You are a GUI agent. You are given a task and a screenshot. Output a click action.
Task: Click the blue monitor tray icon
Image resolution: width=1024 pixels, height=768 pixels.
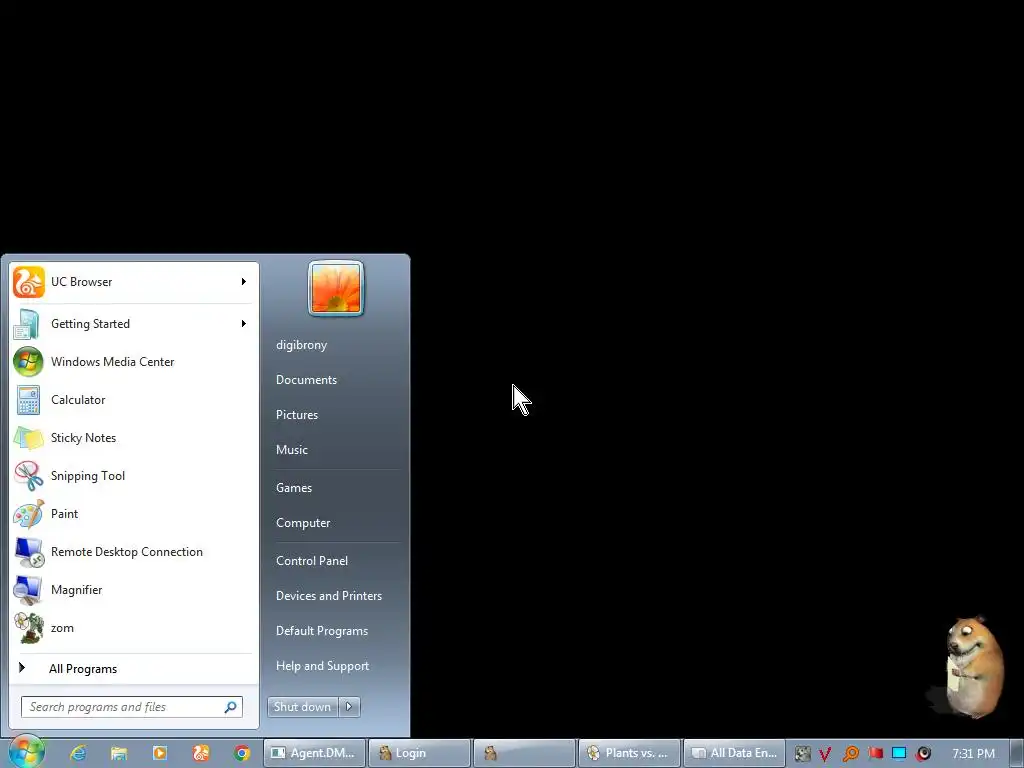click(899, 753)
